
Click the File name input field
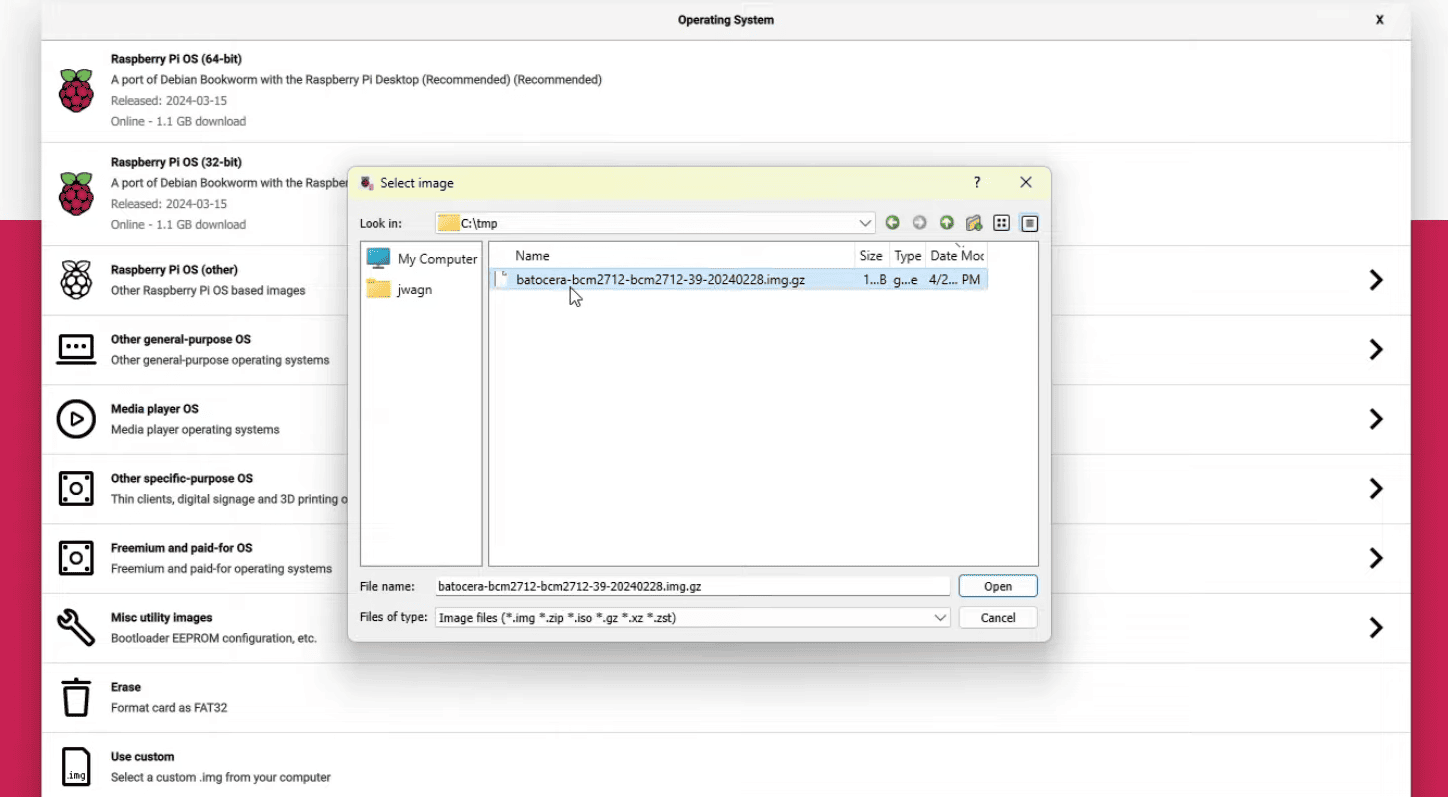tap(692, 587)
